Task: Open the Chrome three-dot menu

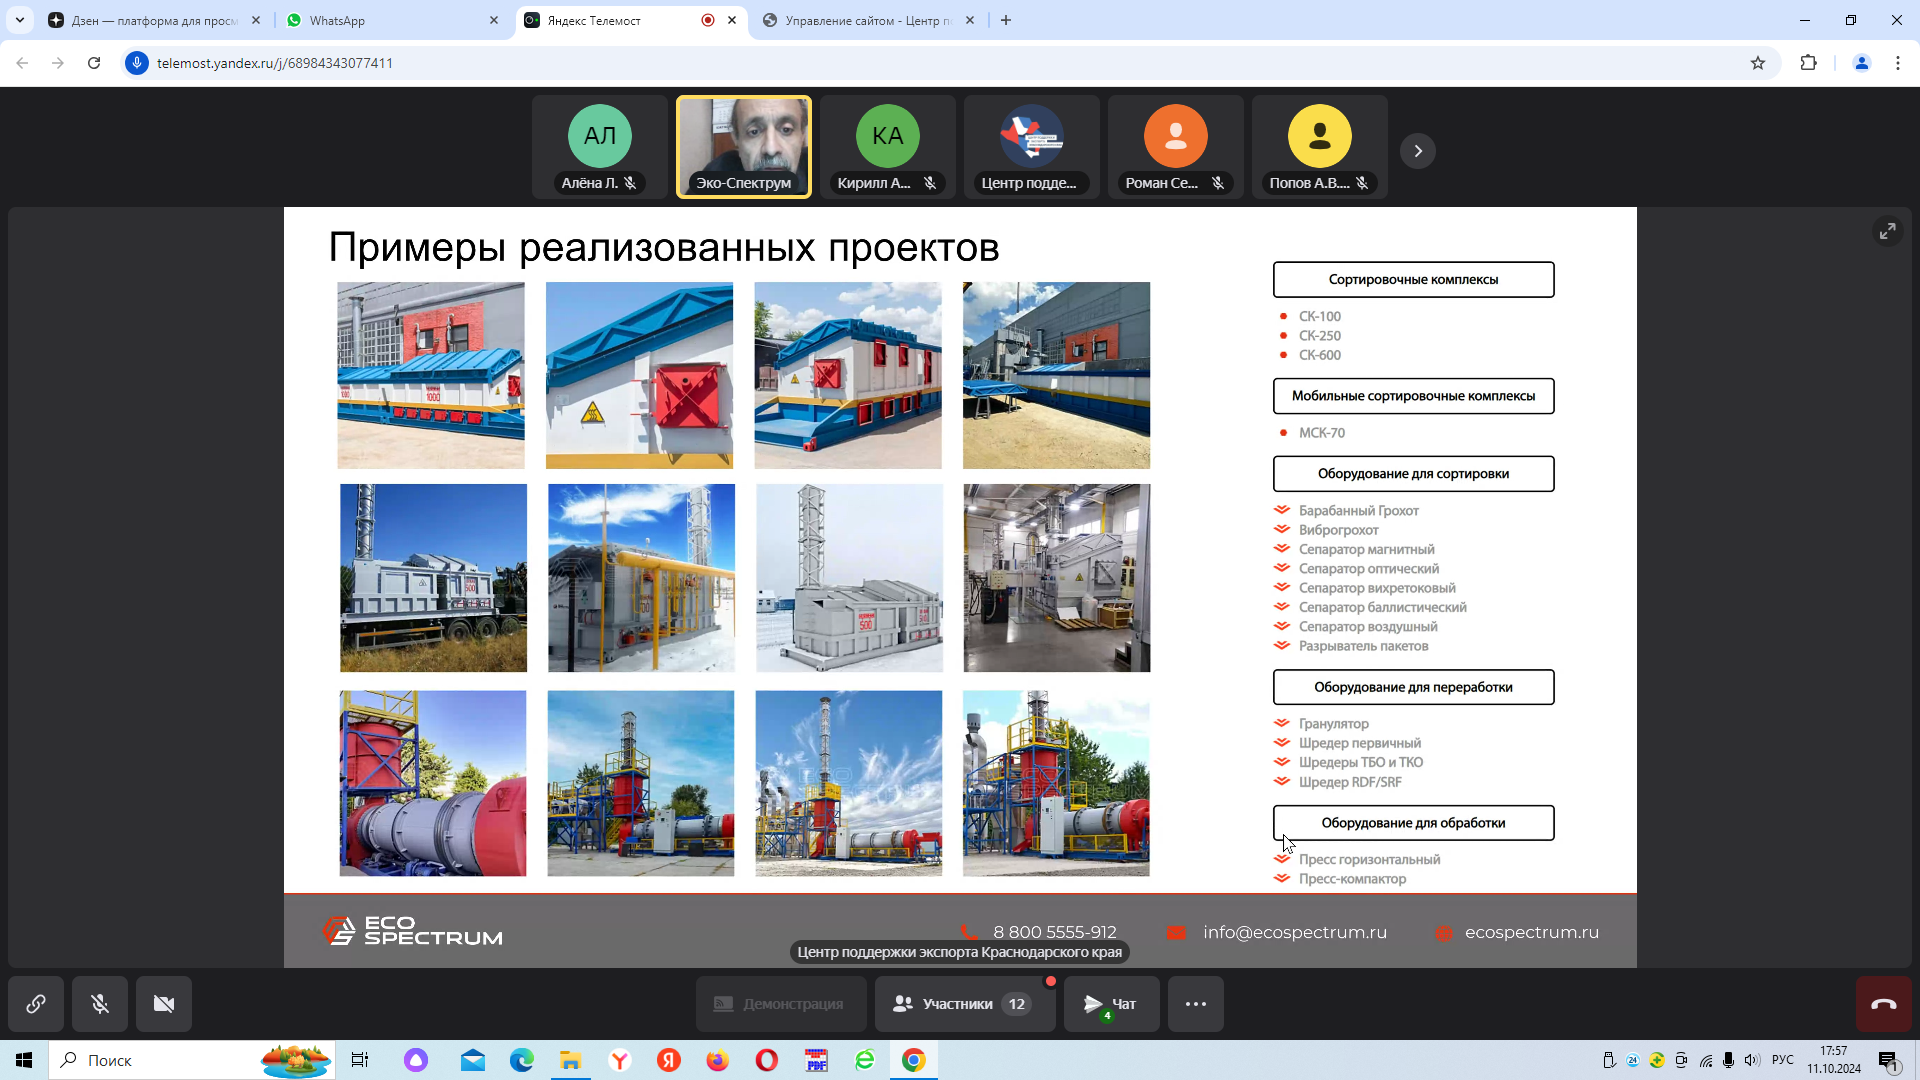Action: [1898, 63]
